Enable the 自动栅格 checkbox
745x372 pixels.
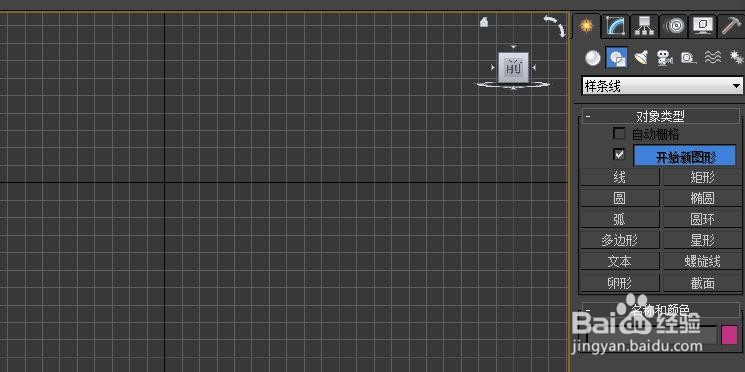(x=619, y=134)
